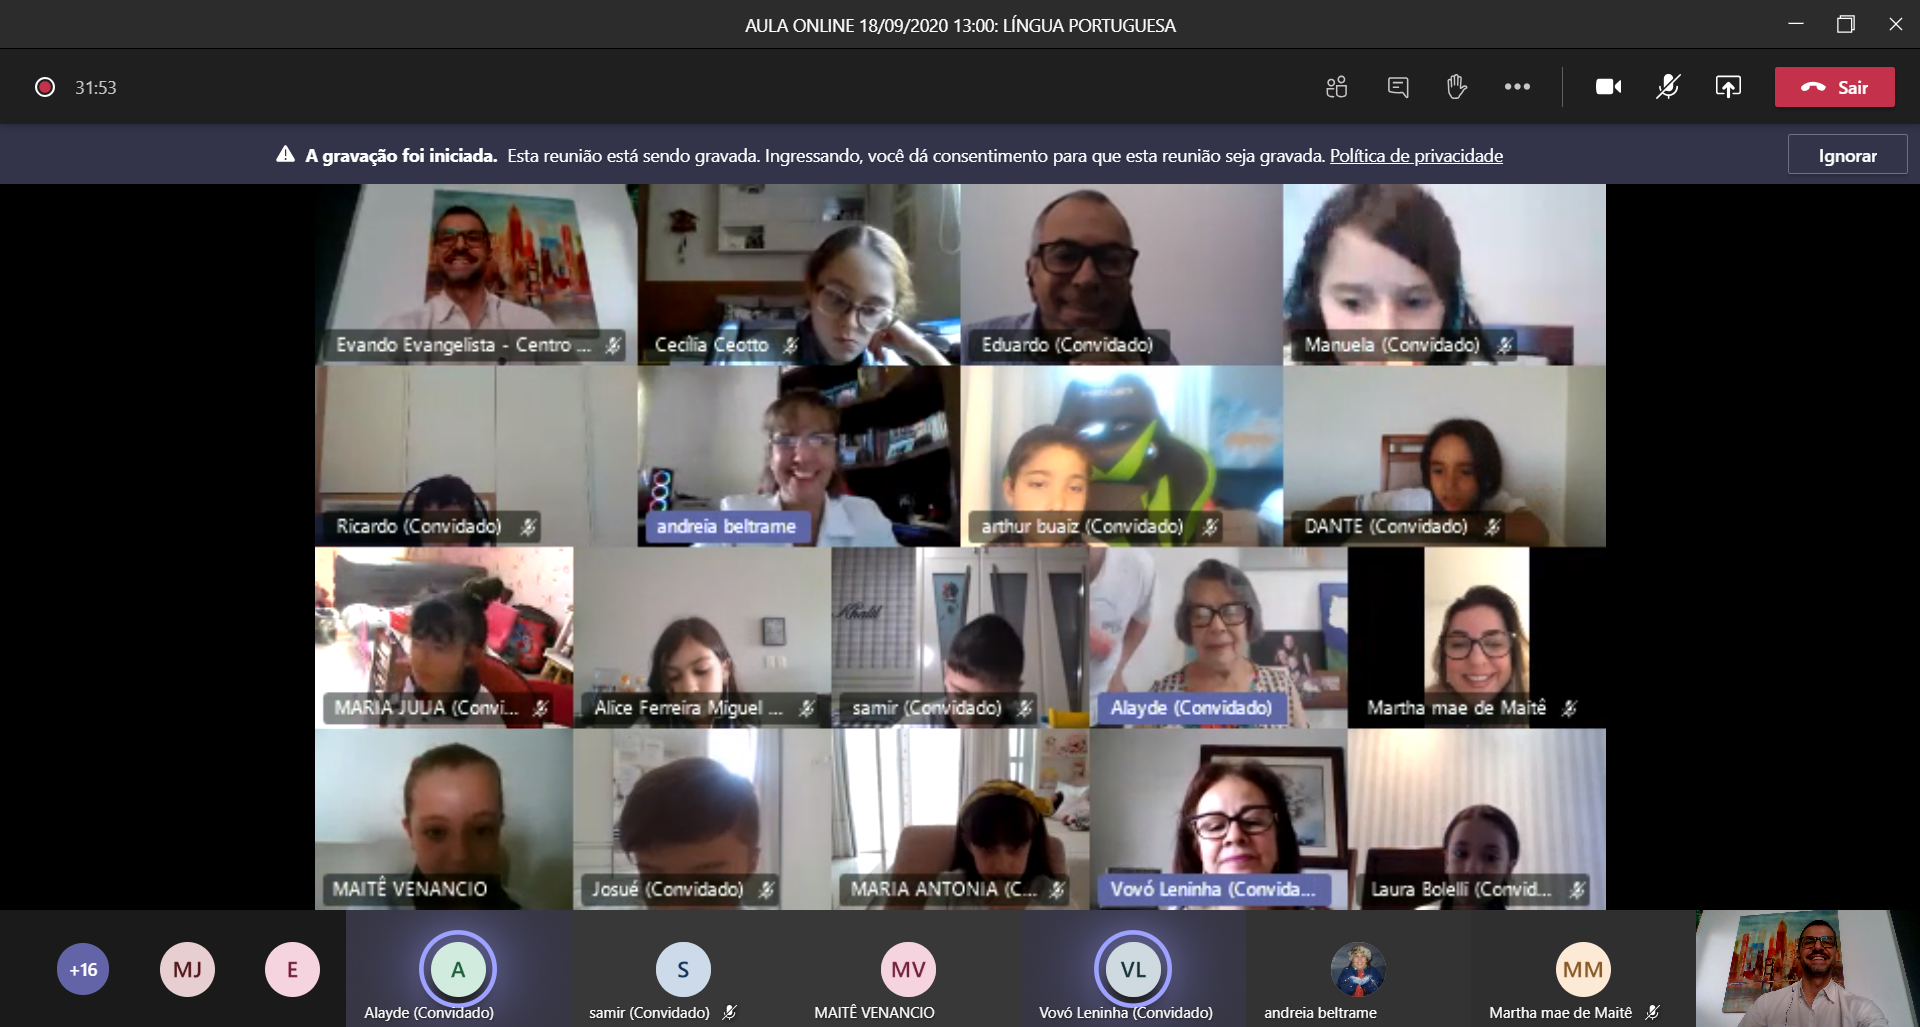Image resolution: width=1920 pixels, height=1027 pixels.
Task: Select Alayde's A avatar in strip
Action: (457, 969)
